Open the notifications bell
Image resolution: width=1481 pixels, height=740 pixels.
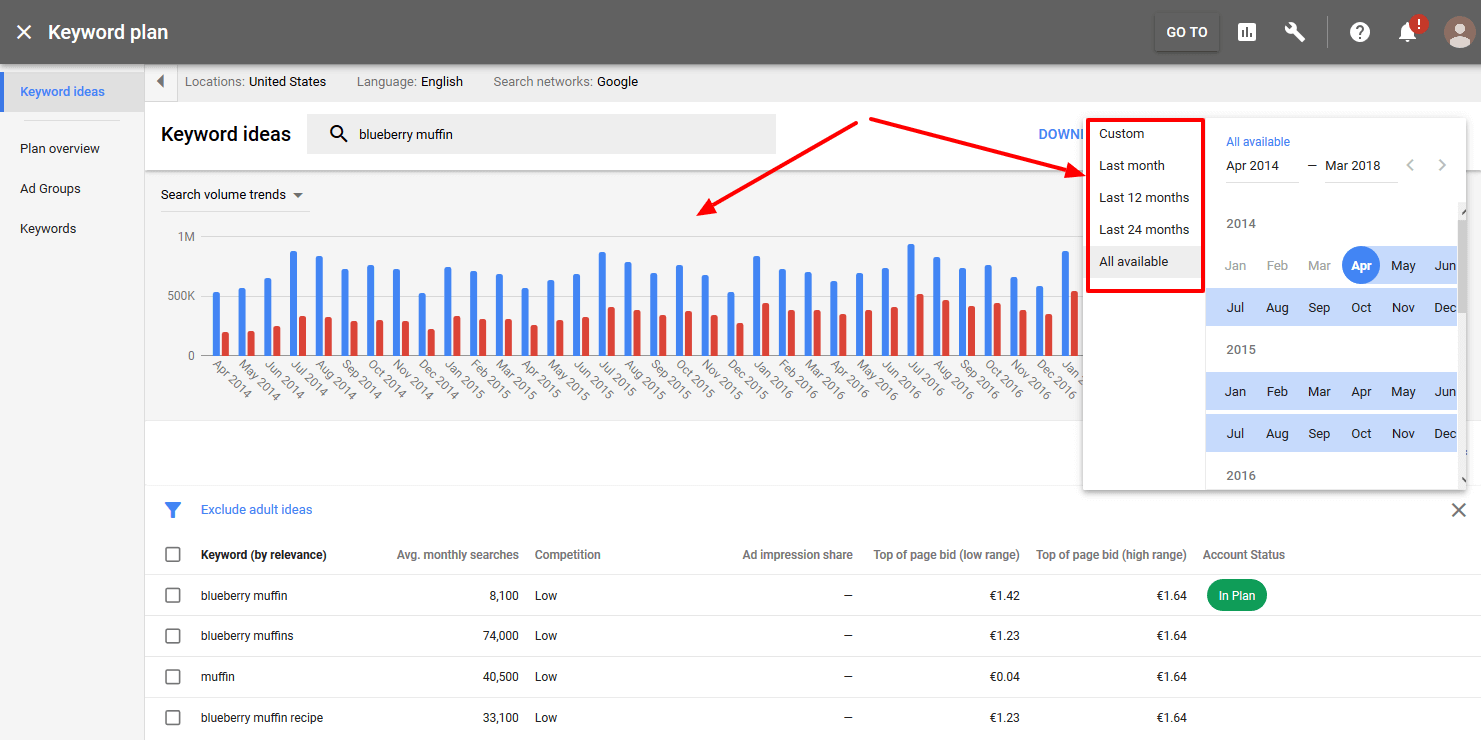pyautogui.click(x=1408, y=31)
